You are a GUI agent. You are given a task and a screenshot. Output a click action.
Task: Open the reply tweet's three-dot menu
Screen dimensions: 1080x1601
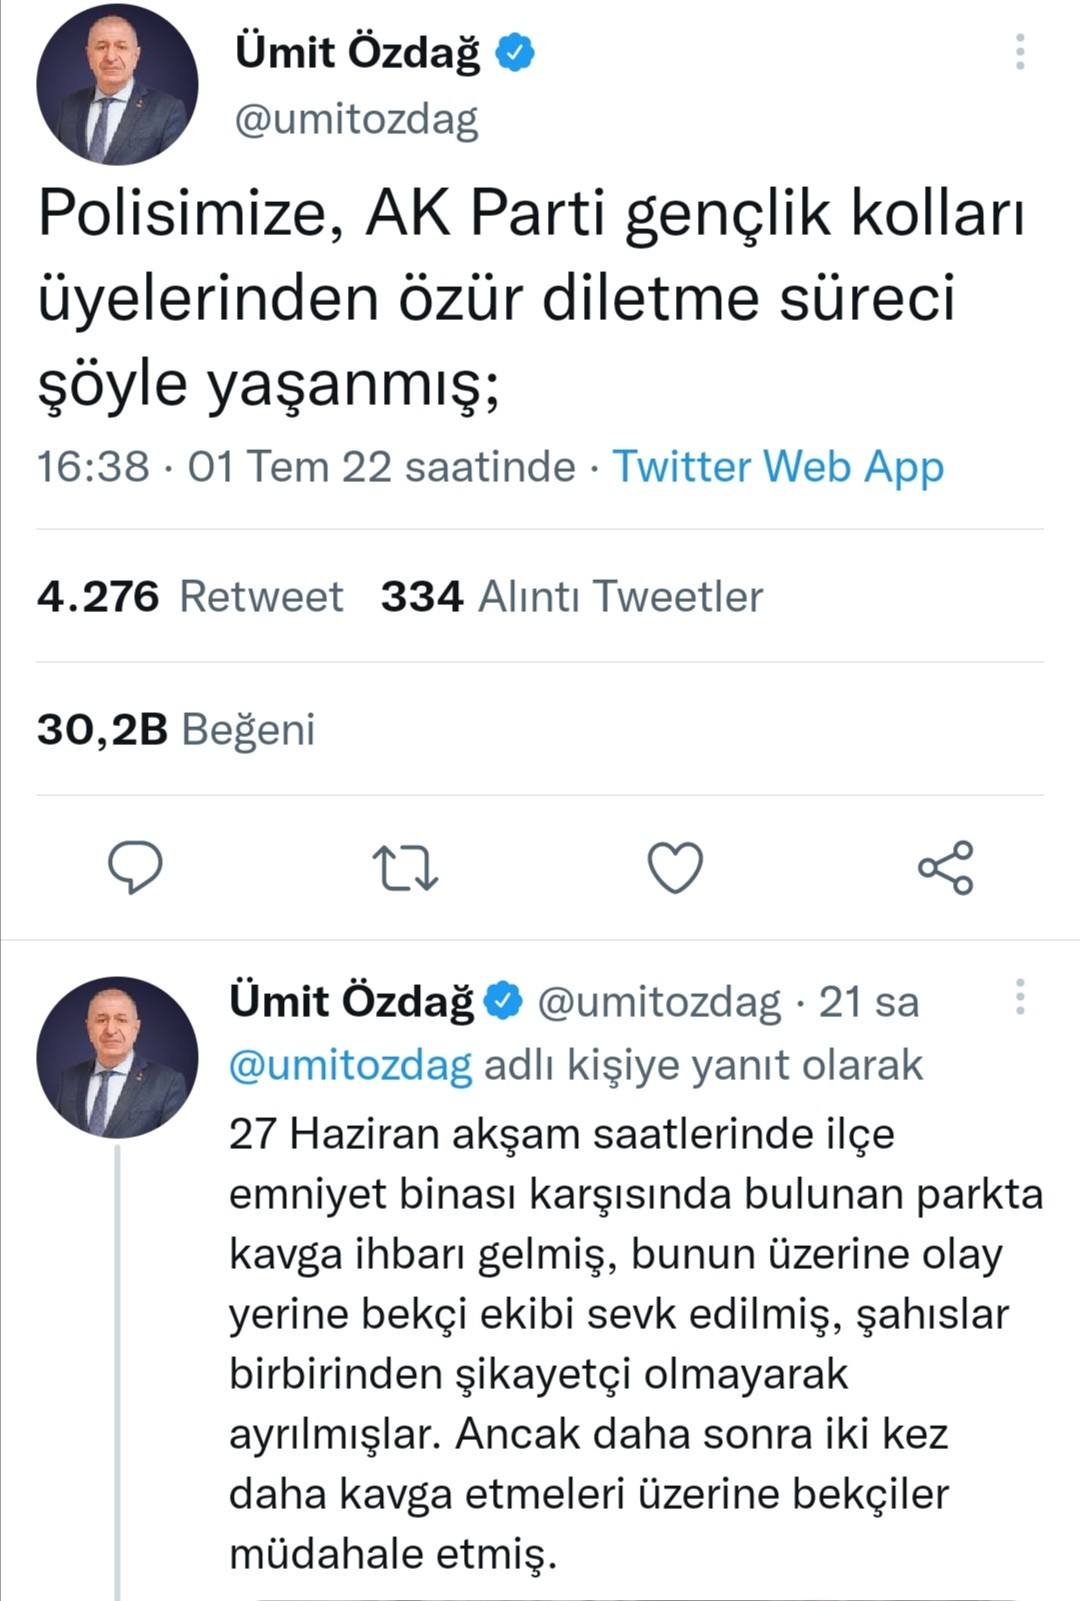(1019, 997)
